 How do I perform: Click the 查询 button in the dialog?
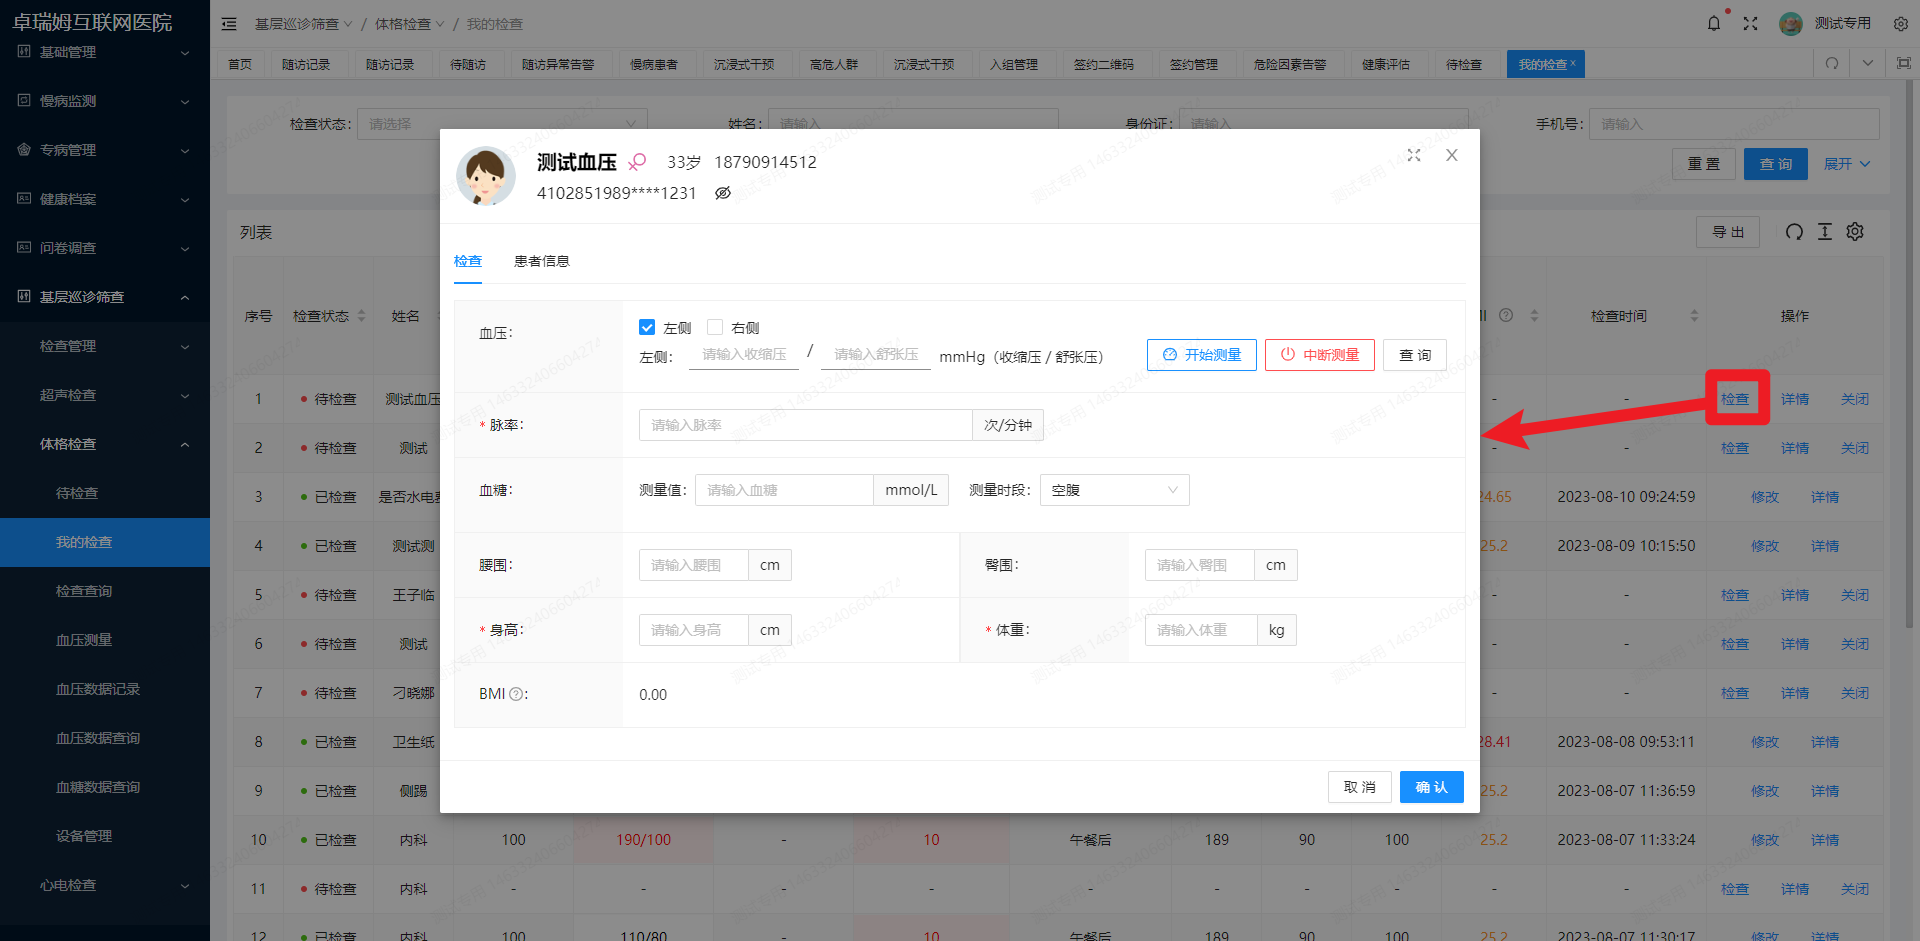point(1415,355)
